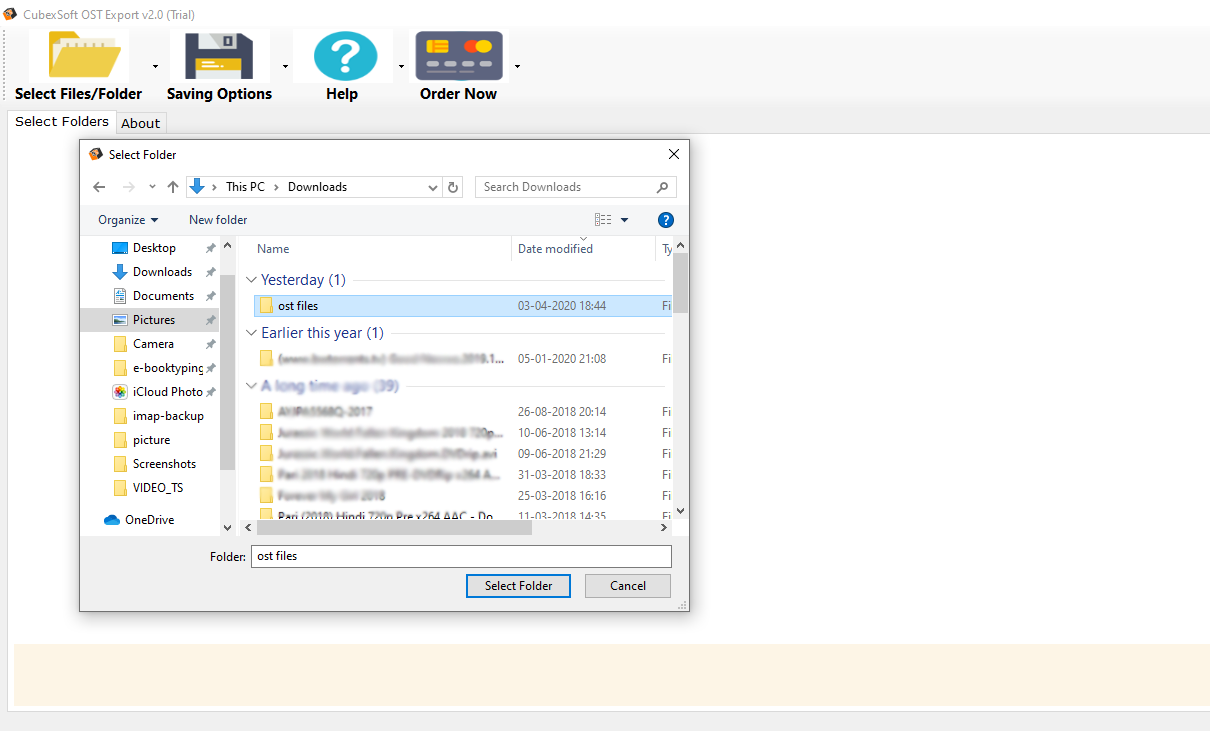Select OneDrive in the navigation pane
This screenshot has height=731, width=1210.
coord(149,520)
